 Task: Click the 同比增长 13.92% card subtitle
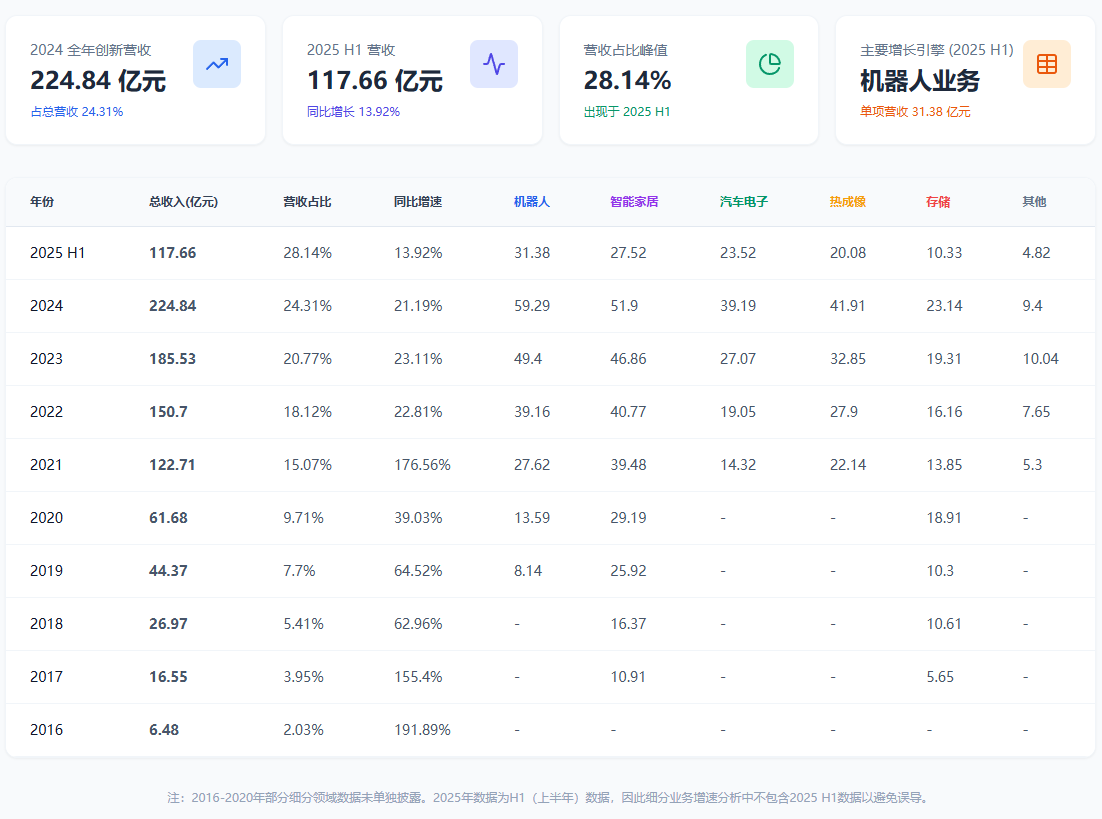tap(353, 112)
